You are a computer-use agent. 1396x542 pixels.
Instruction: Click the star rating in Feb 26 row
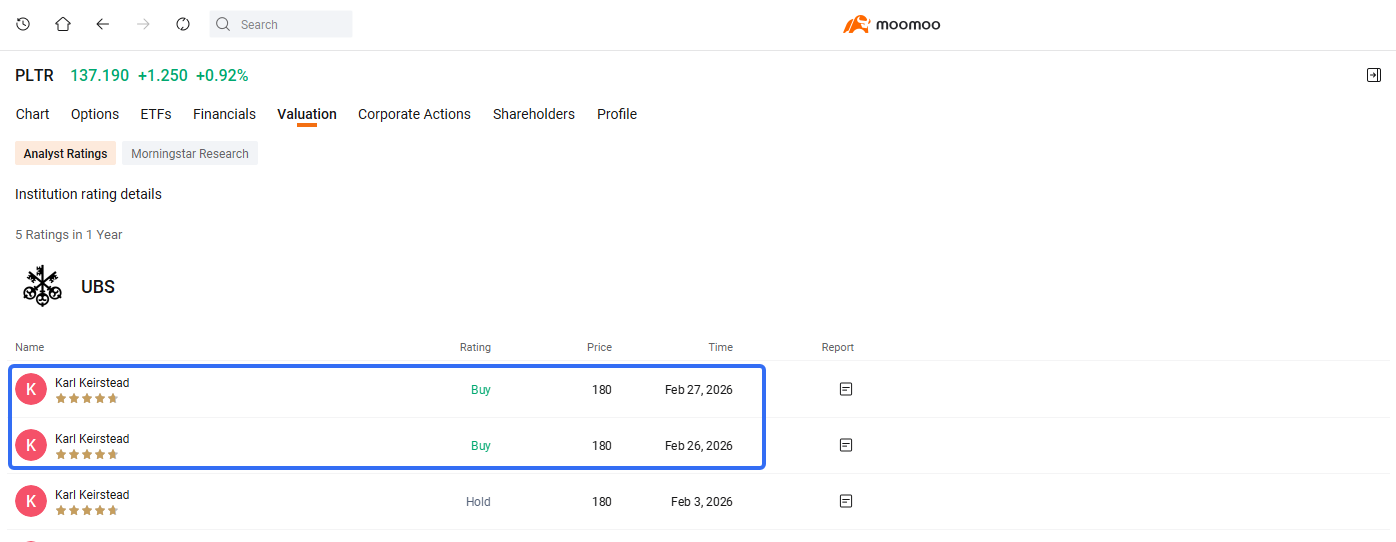(87, 454)
